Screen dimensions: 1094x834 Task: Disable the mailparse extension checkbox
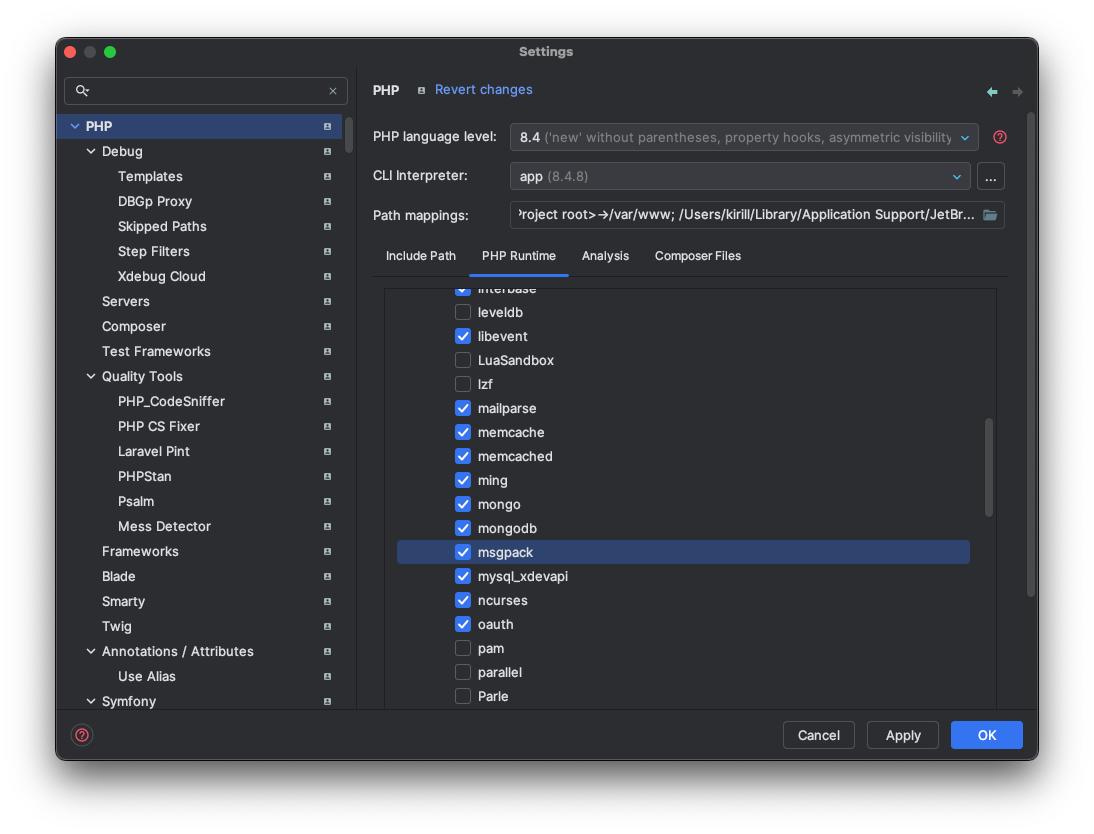(463, 408)
